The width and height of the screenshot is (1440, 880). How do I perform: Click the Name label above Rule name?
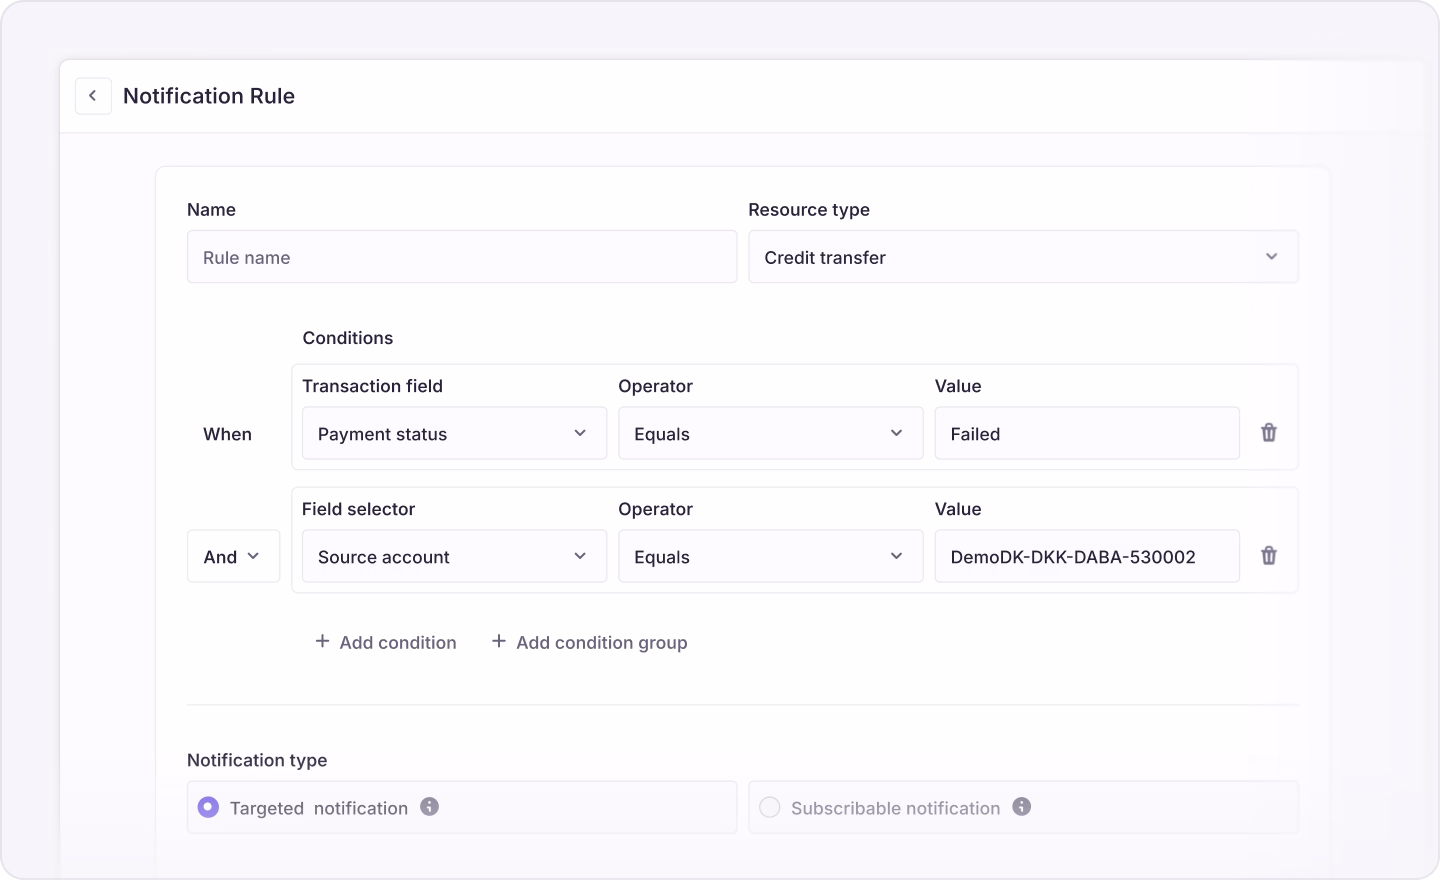(211, 210)
